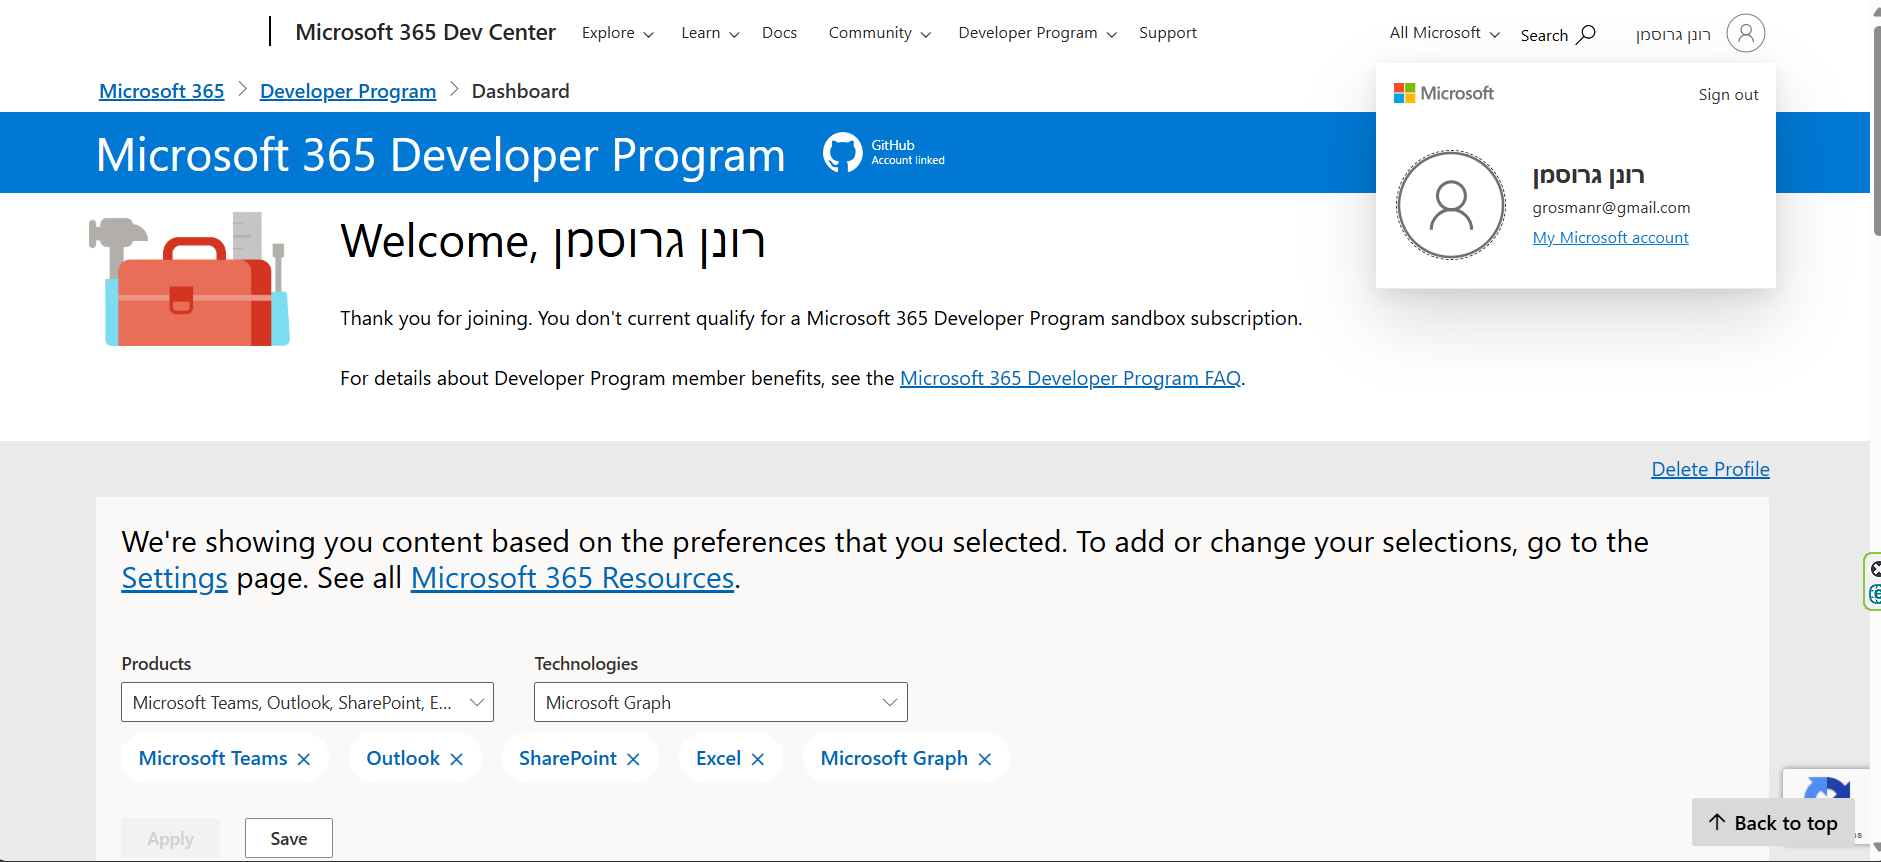Click the large profile picture in account popup

point(1451,205)
